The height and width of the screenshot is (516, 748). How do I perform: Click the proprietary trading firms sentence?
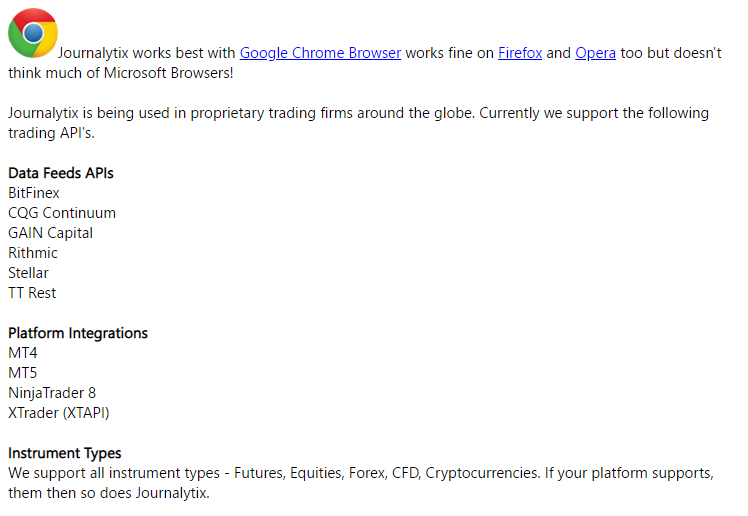click(241, 114)
